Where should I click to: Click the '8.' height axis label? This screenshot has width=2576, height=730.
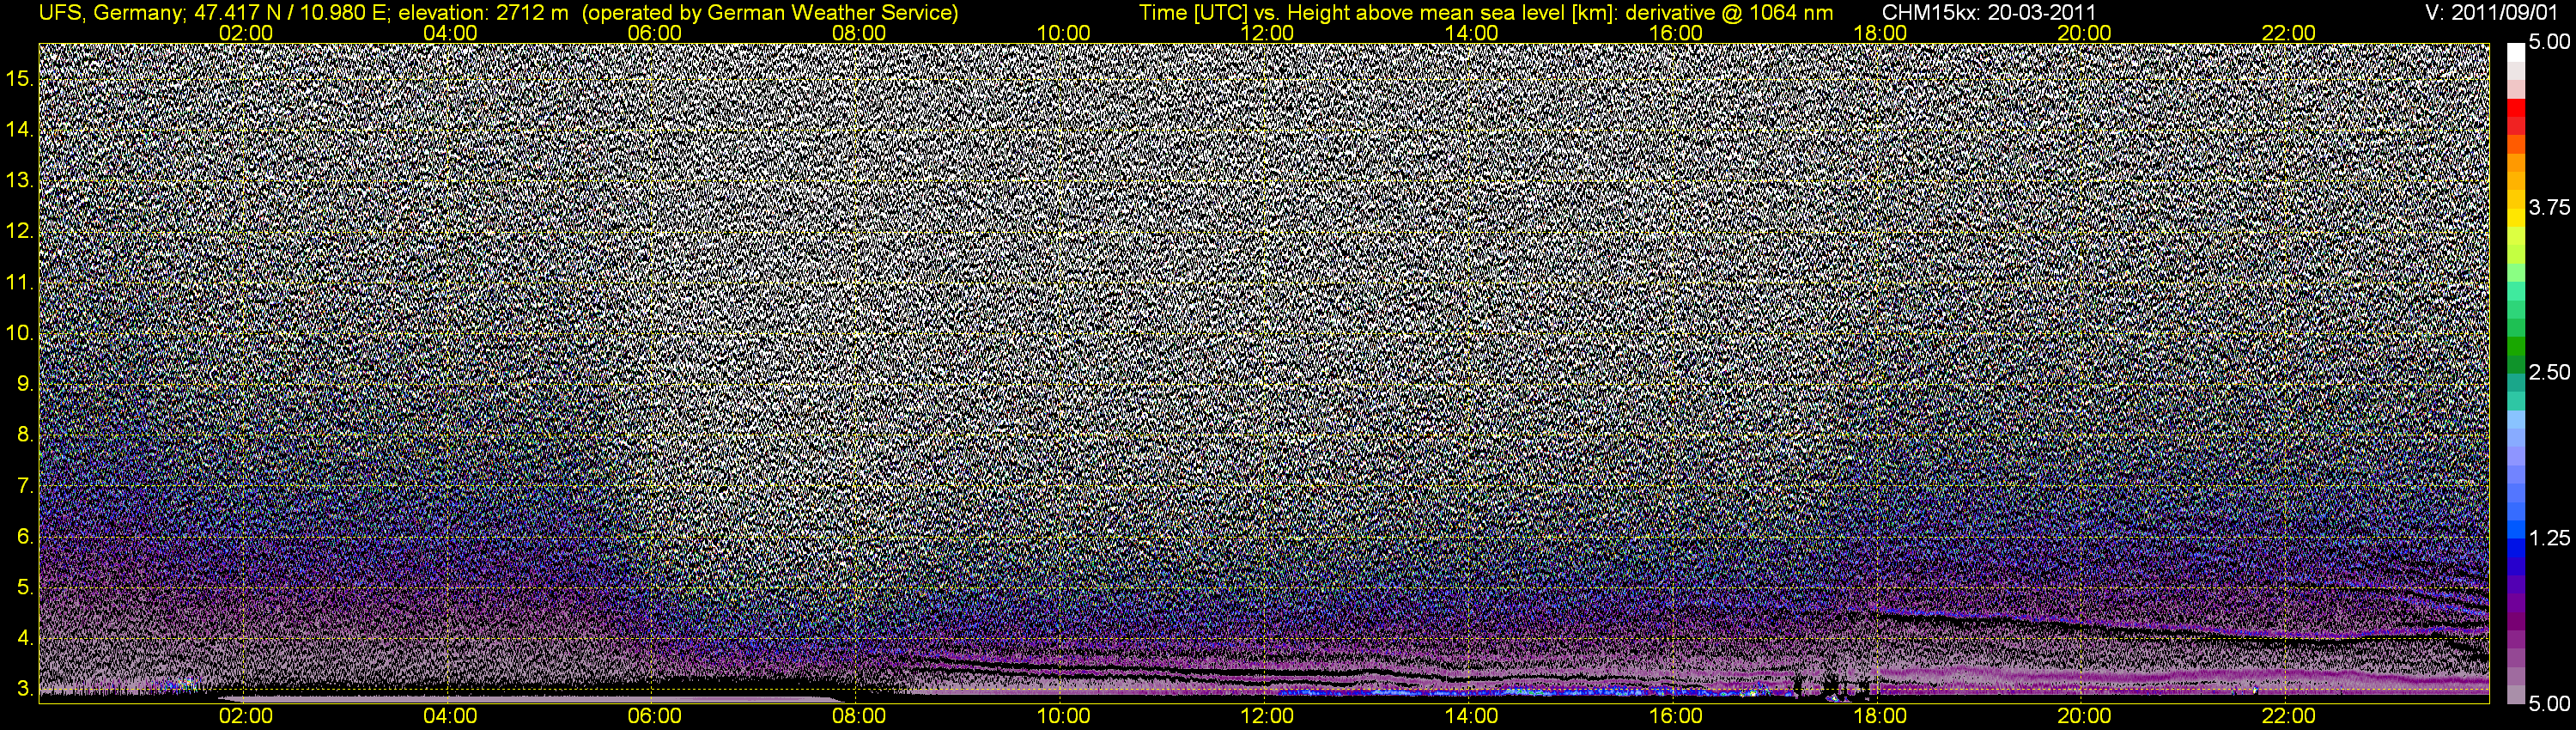click(x=25, y=435)
